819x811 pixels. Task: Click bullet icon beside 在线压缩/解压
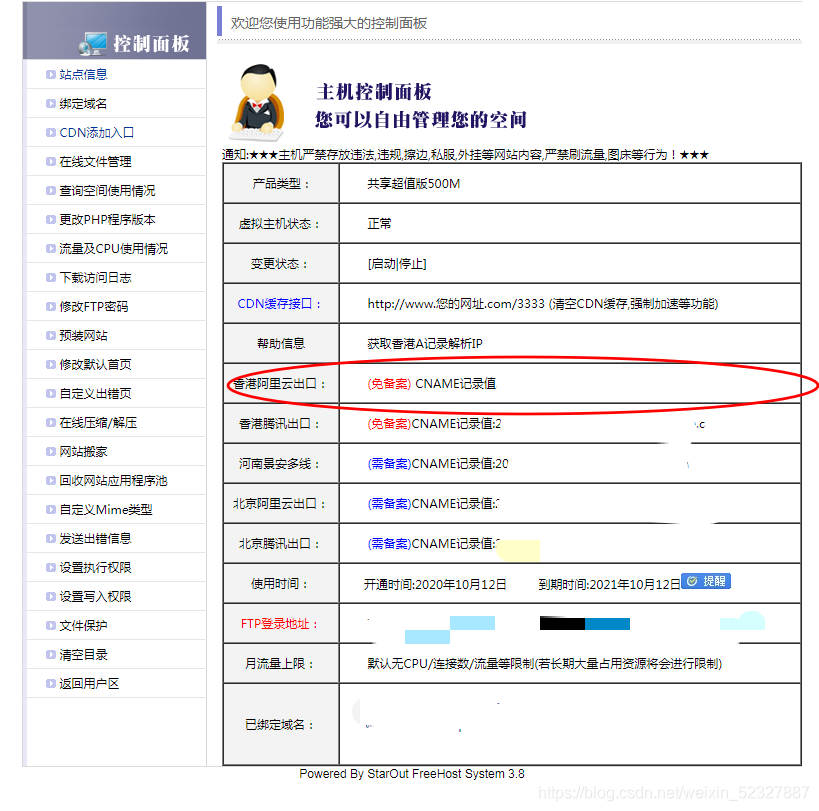click(51, 422)
